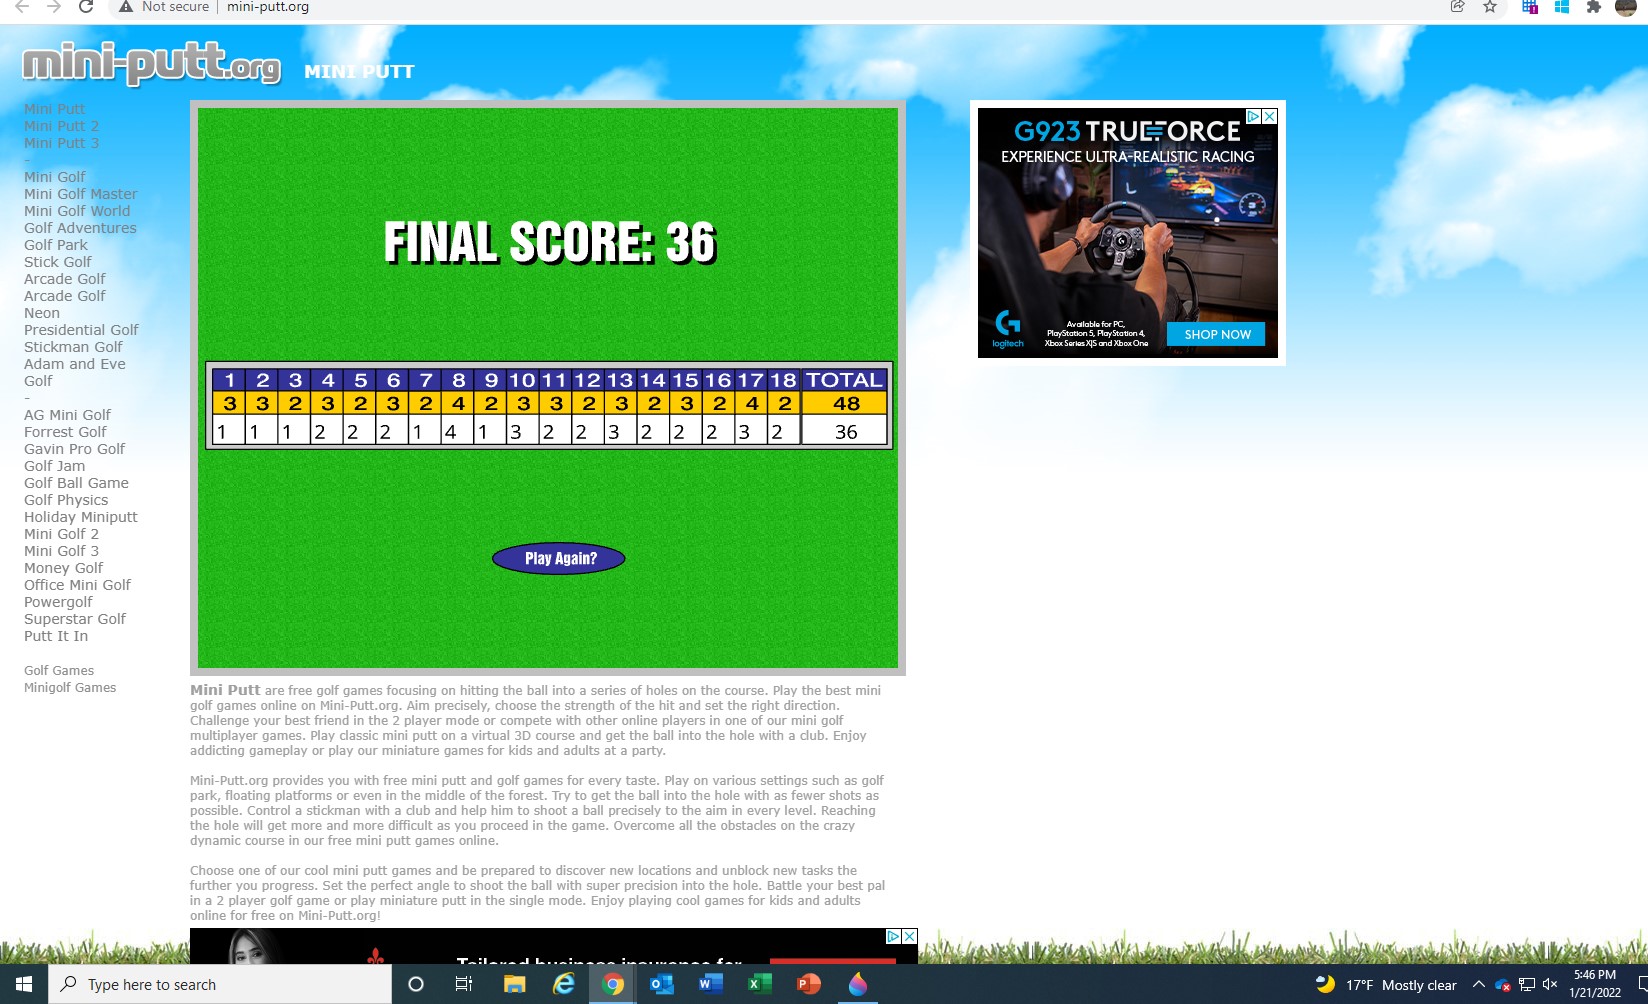
Task: Click the Windows search box
Action: tap(220, 984)
